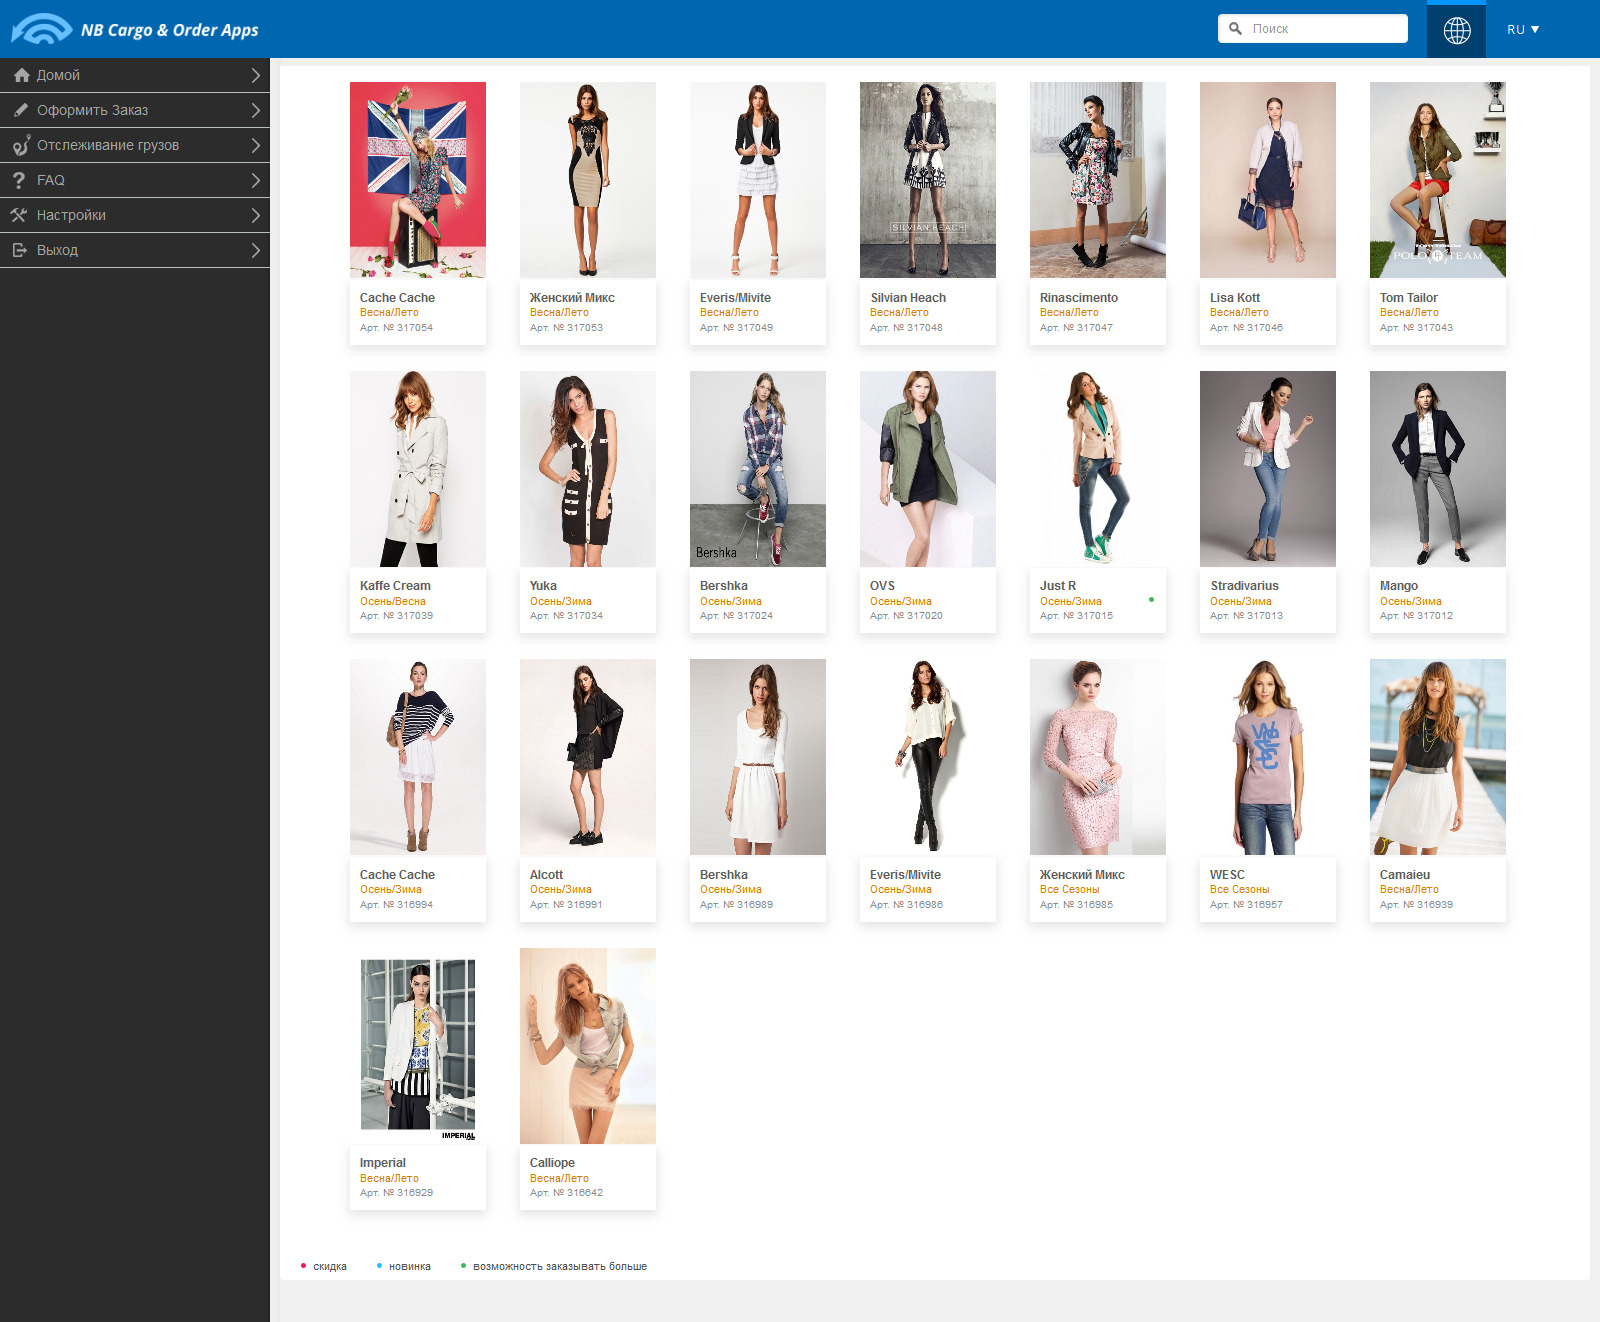
Task: View the Calliope product photo
Action: pos(588,1046)
